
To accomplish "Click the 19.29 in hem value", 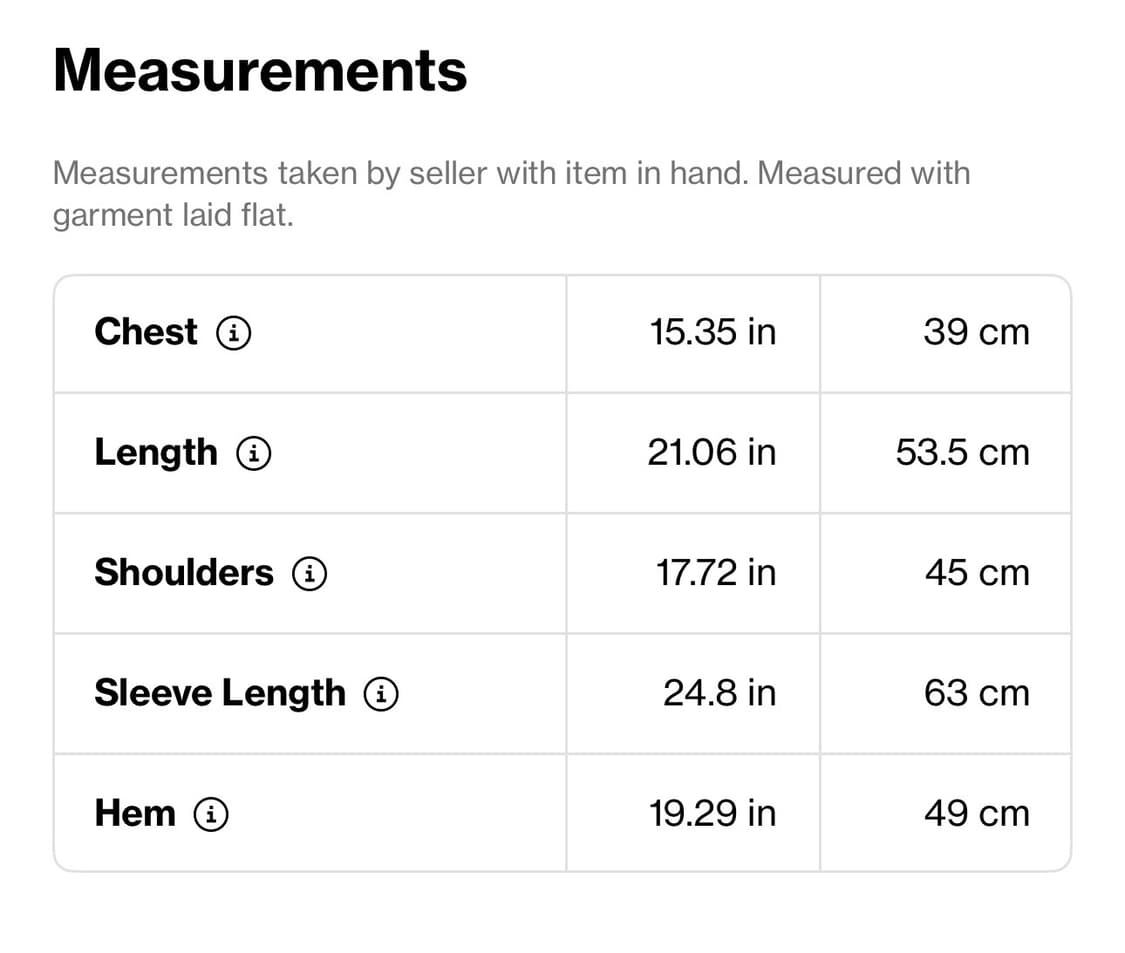I will (x=712, y=813).
